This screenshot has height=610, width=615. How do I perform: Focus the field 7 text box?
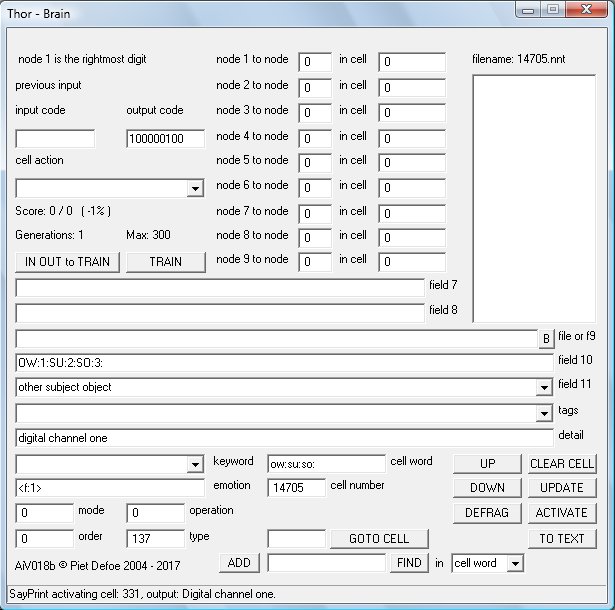pos(220,288)
